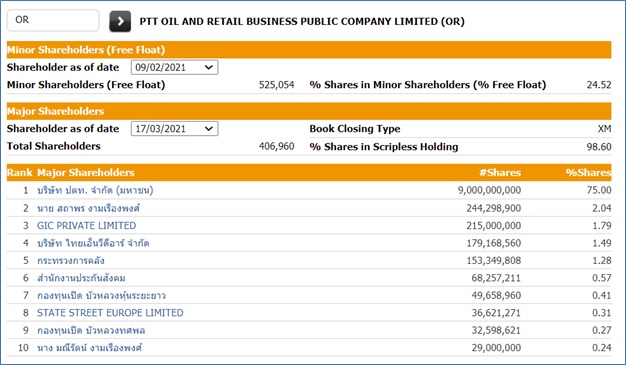Click the Rank column header
This screenshot has height=365, width=626.
20,173
